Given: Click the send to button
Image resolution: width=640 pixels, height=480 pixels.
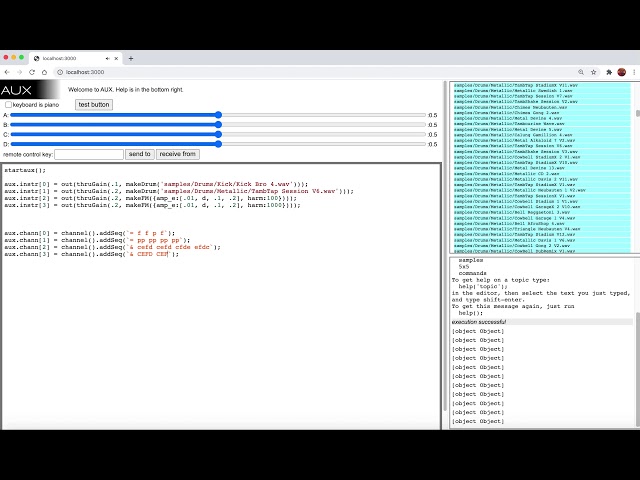Looking at the screenshot, I should point(140,154).
